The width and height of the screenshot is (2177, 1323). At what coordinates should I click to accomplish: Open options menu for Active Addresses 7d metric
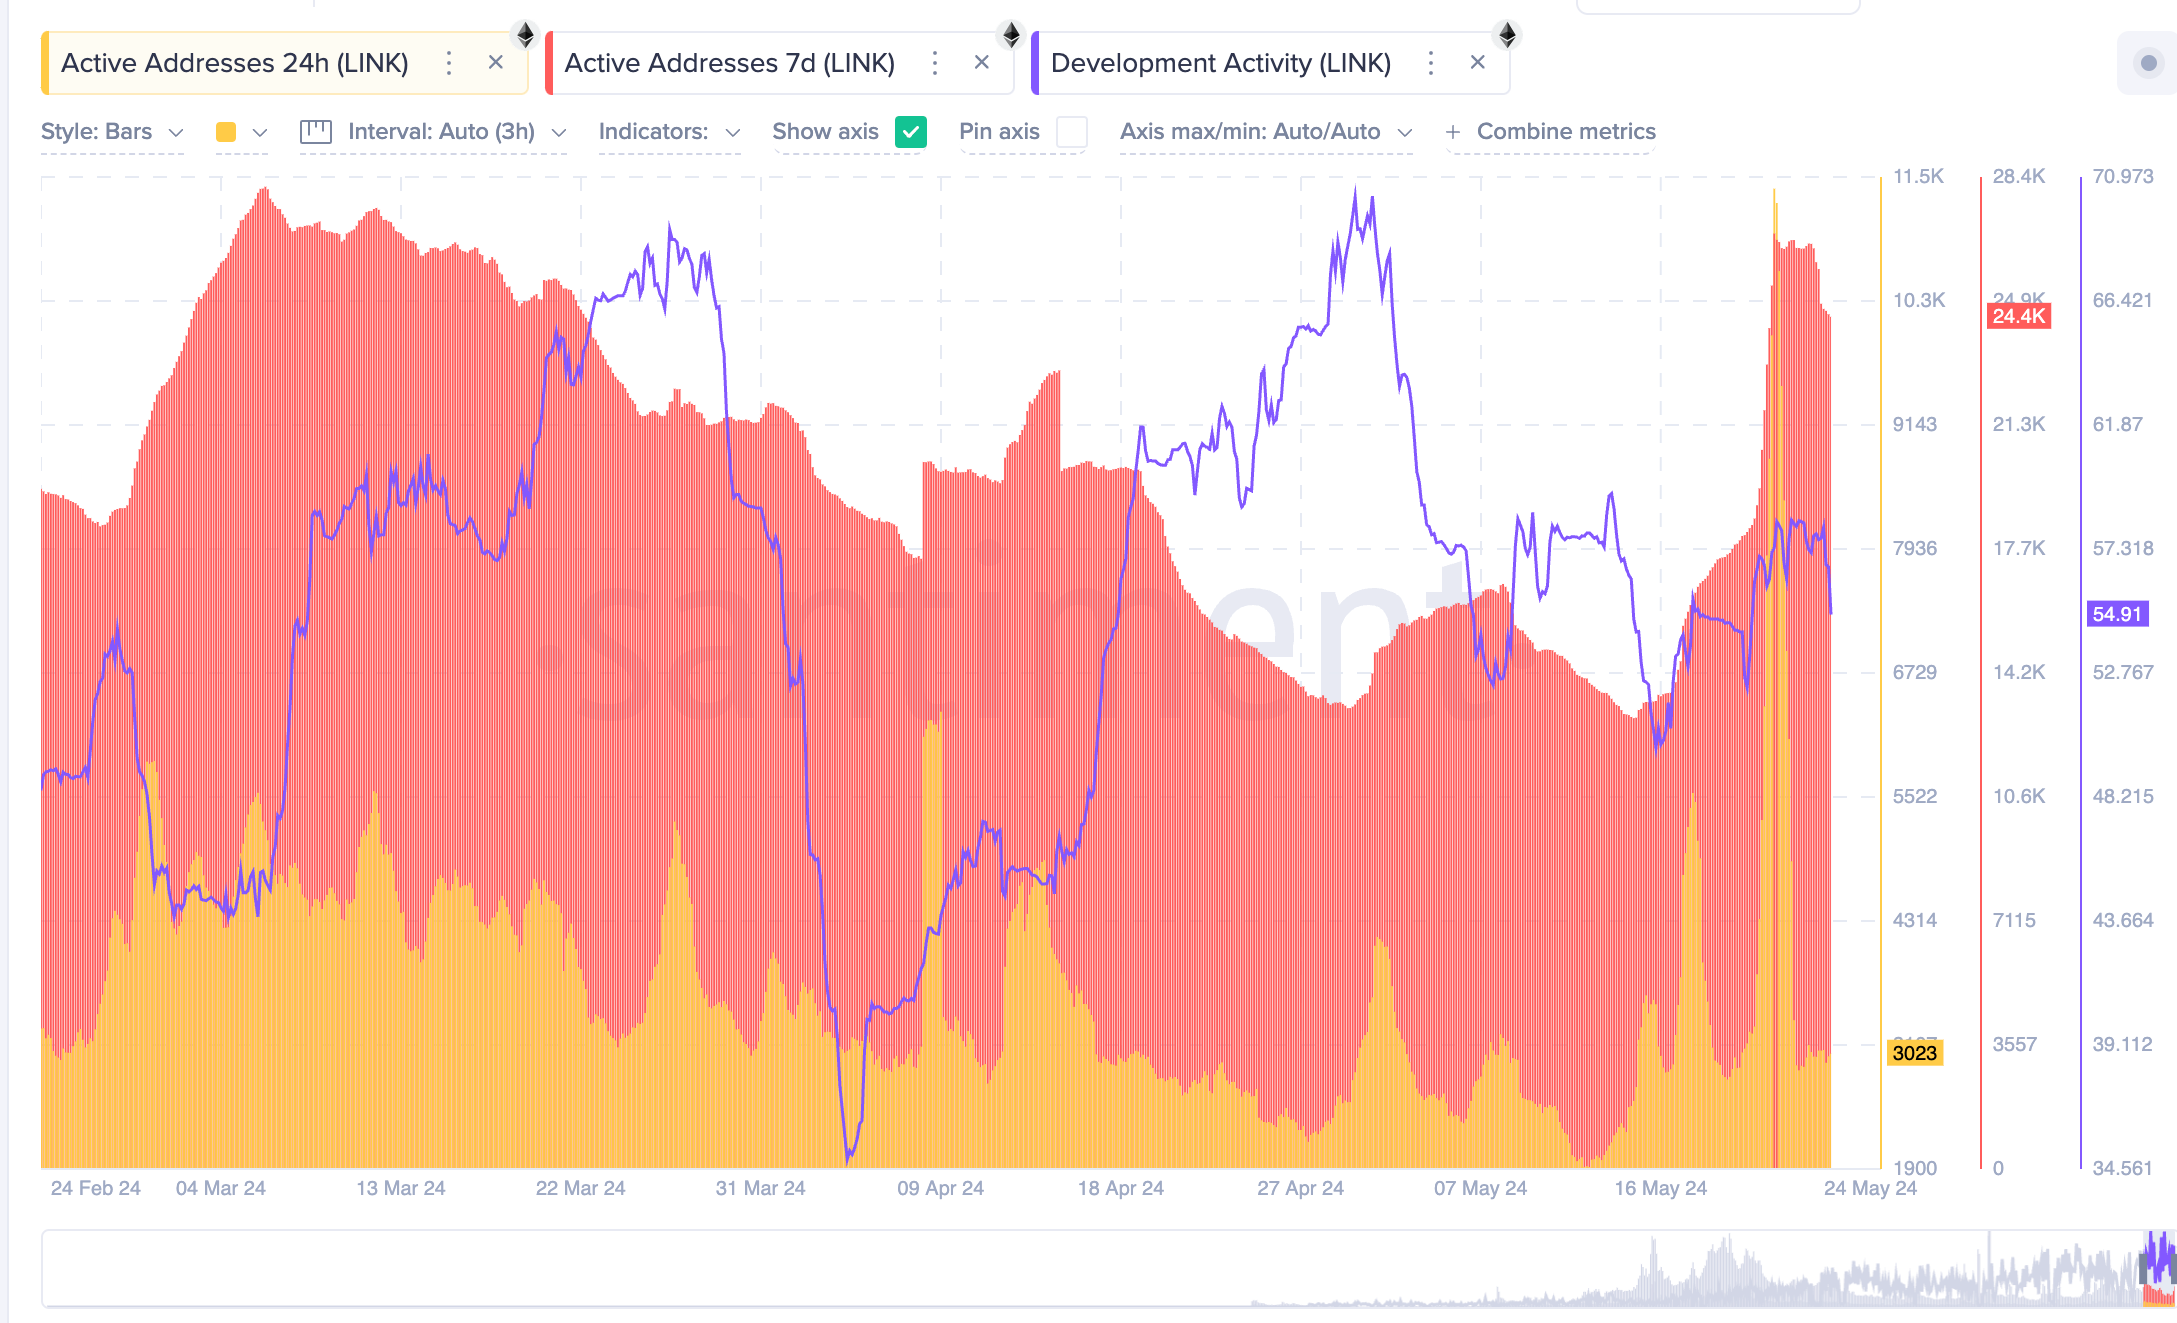click(935, 63)
